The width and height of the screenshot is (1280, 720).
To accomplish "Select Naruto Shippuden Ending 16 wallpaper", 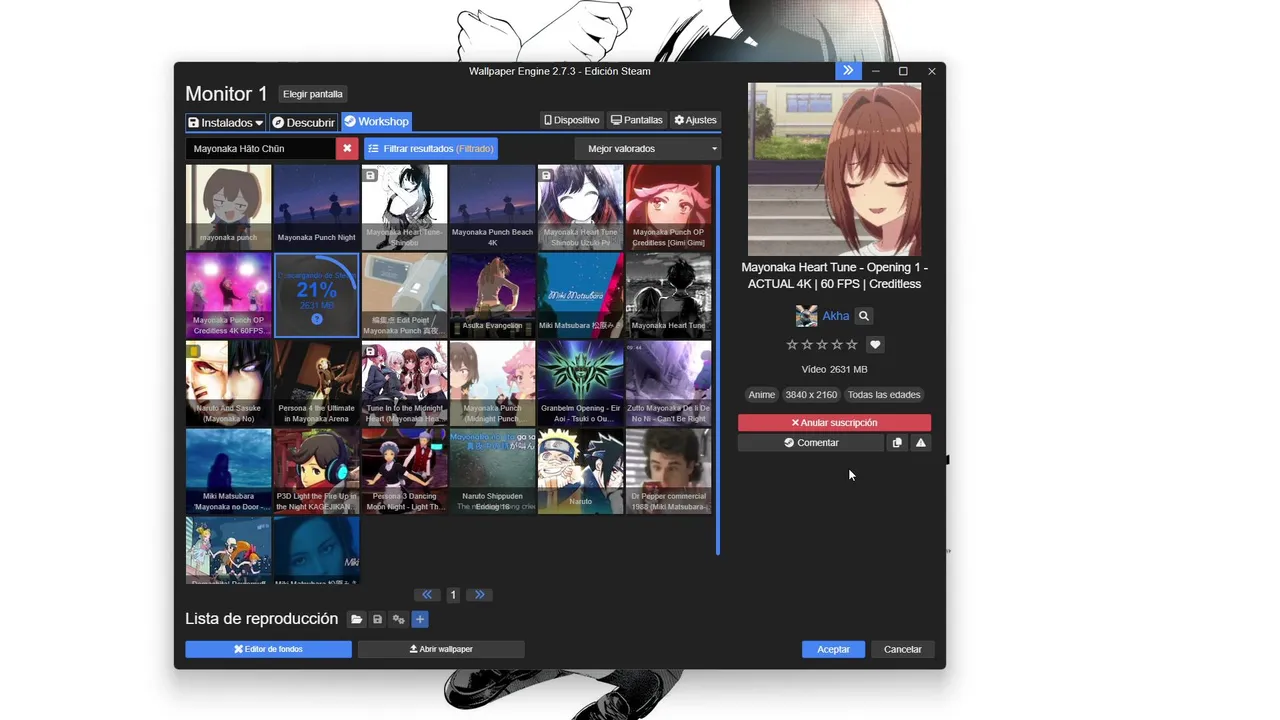I will click(x=492, y=471).
